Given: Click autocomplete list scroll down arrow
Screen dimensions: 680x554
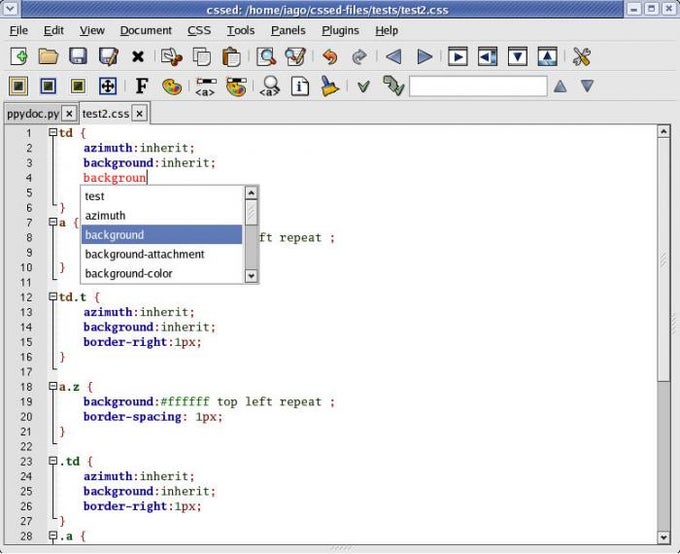Looking at the screenshot, I should pos(252,275).
